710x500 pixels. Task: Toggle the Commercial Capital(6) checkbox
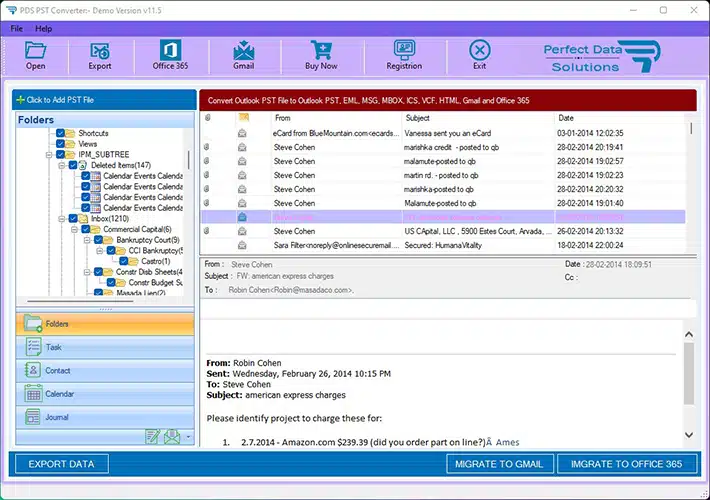[86, 229]
